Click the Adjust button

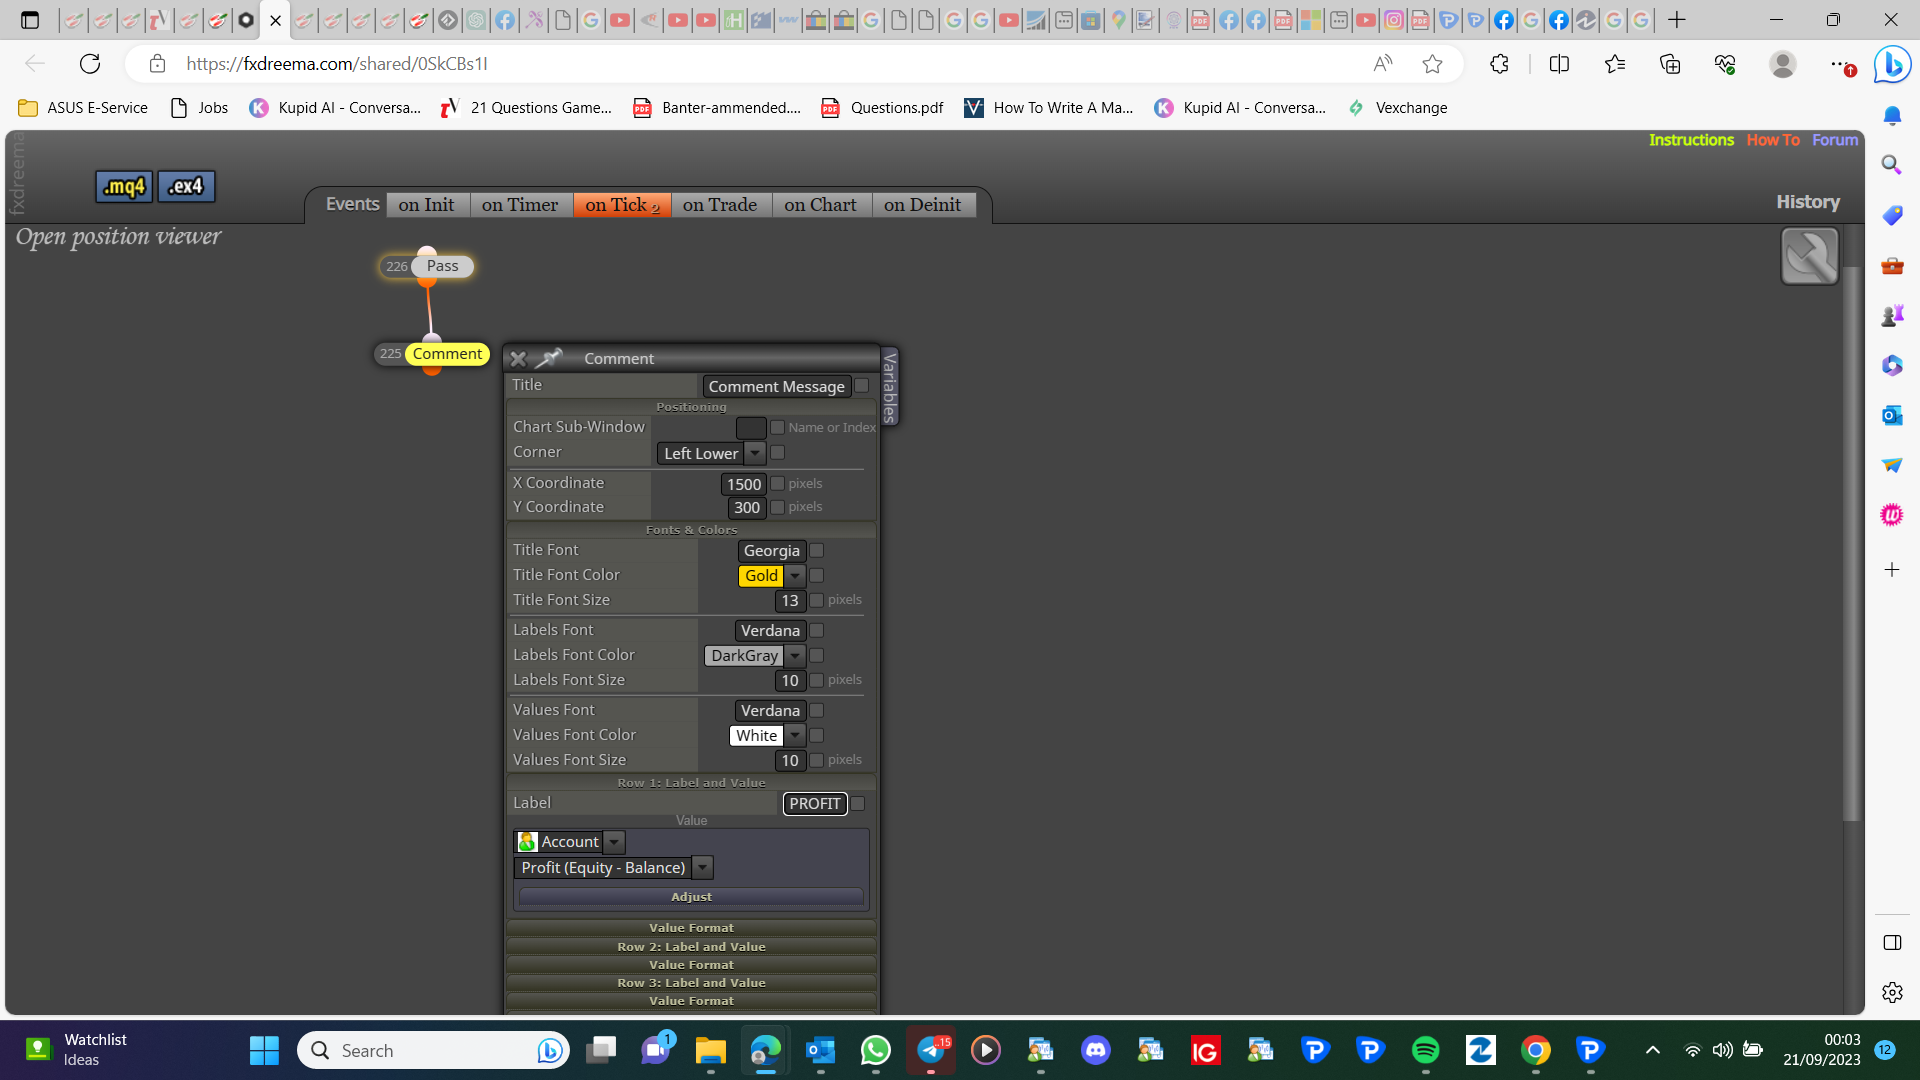(691, 897)
